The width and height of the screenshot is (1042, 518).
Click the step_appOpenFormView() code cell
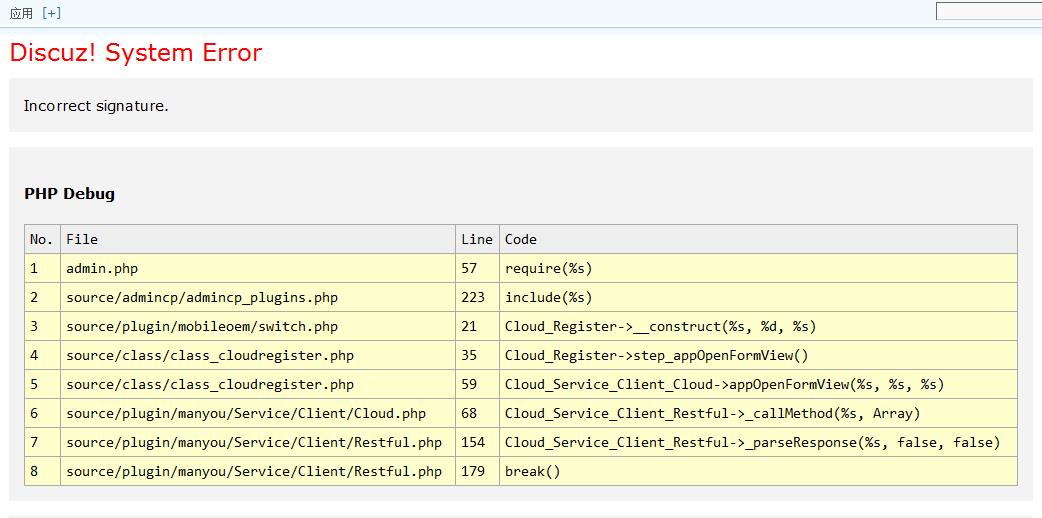point(657,355)
